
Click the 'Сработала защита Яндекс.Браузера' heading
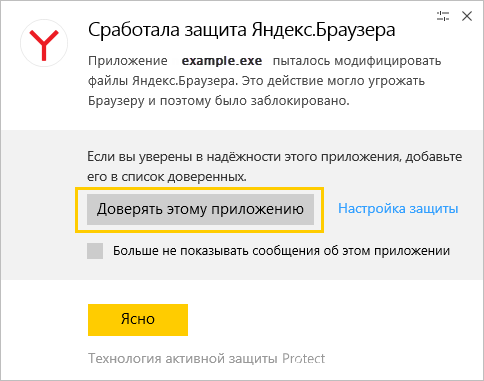(242, 30)
